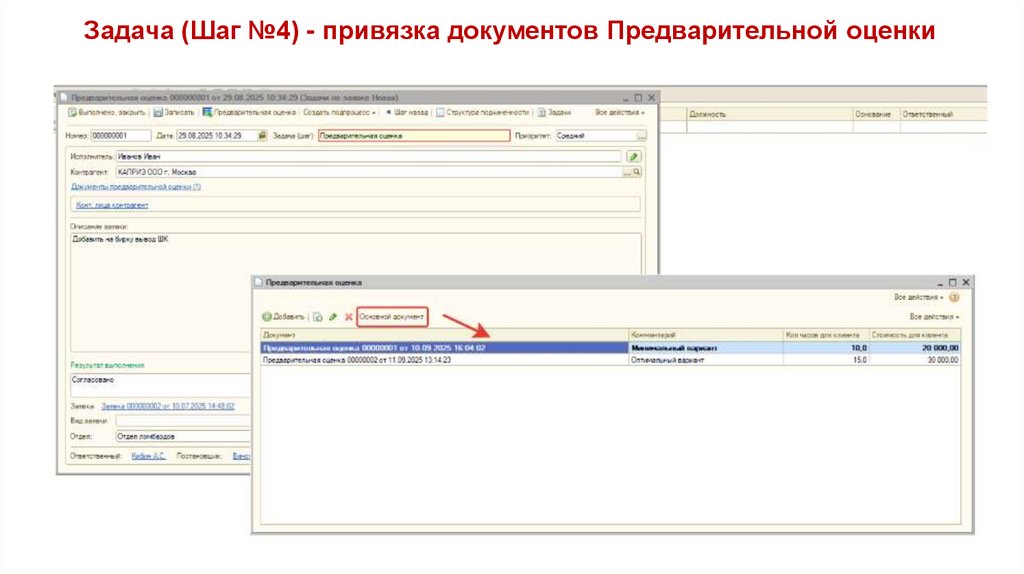Image resolution: width=1024 pixels, height=574 pixels.
Task: Open the 'Приоритет' selection button
Action: pyautogui.click(x=642, y=136)
